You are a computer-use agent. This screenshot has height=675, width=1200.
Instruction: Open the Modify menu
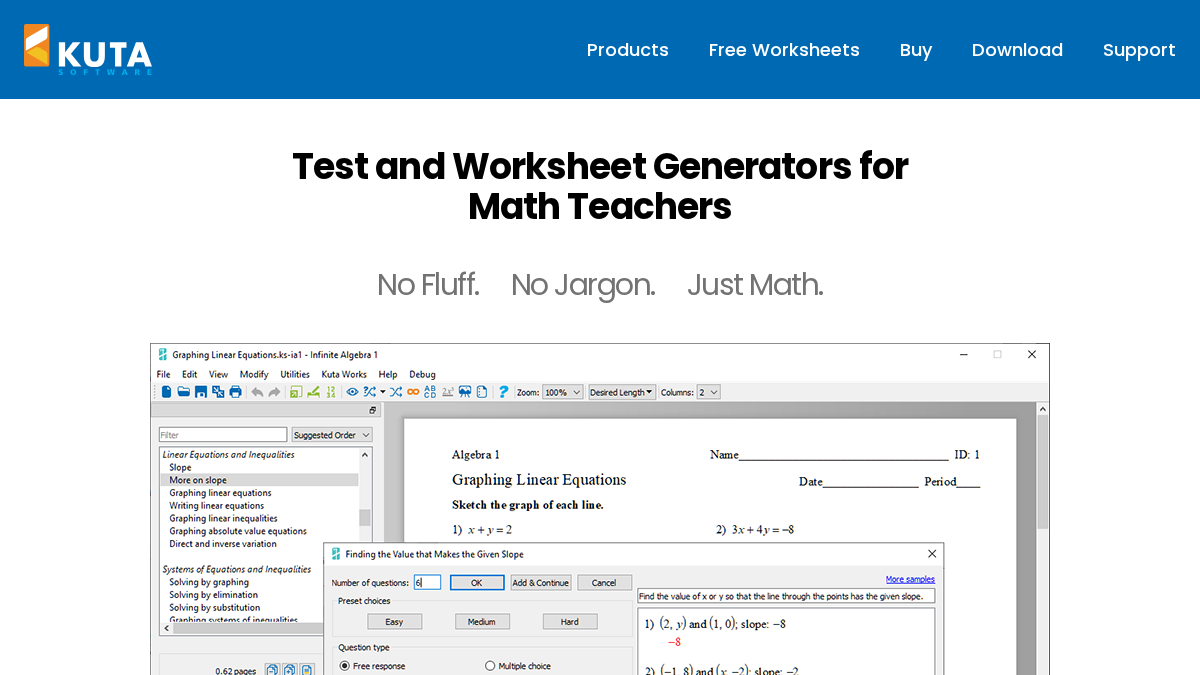pyautogui.click(x=254, y=374)
